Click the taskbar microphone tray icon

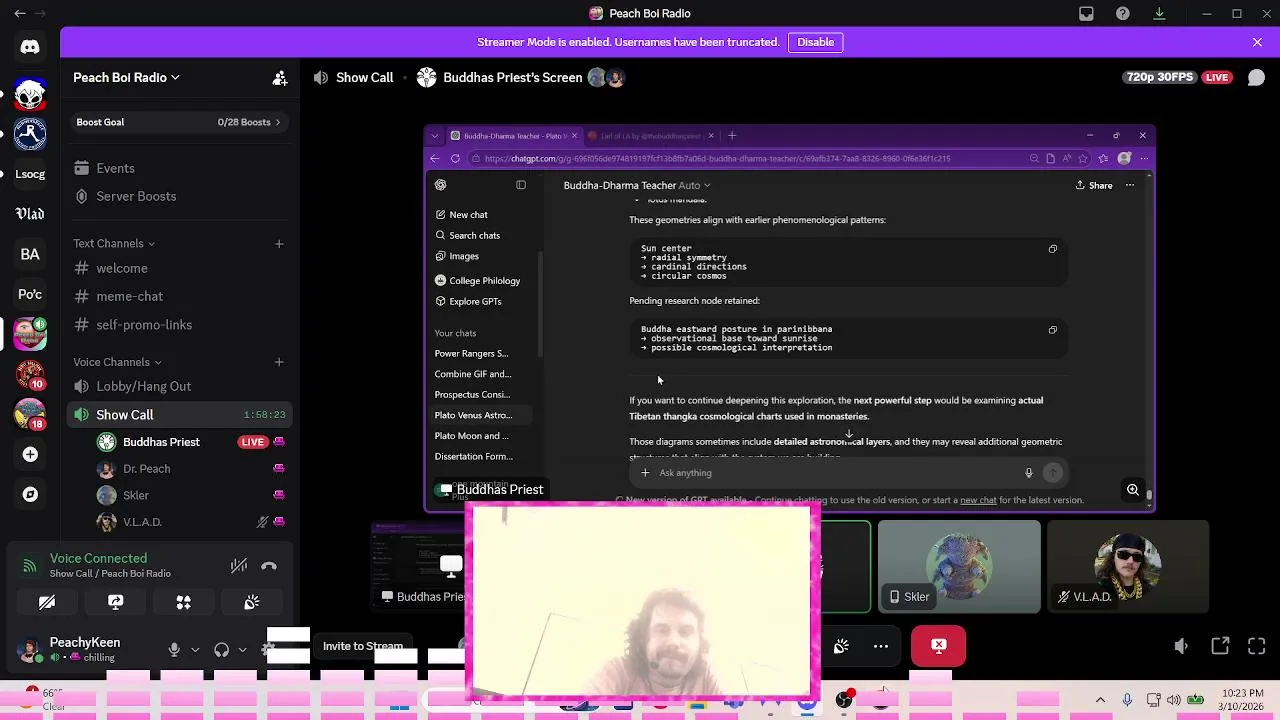pos(1127,700)
